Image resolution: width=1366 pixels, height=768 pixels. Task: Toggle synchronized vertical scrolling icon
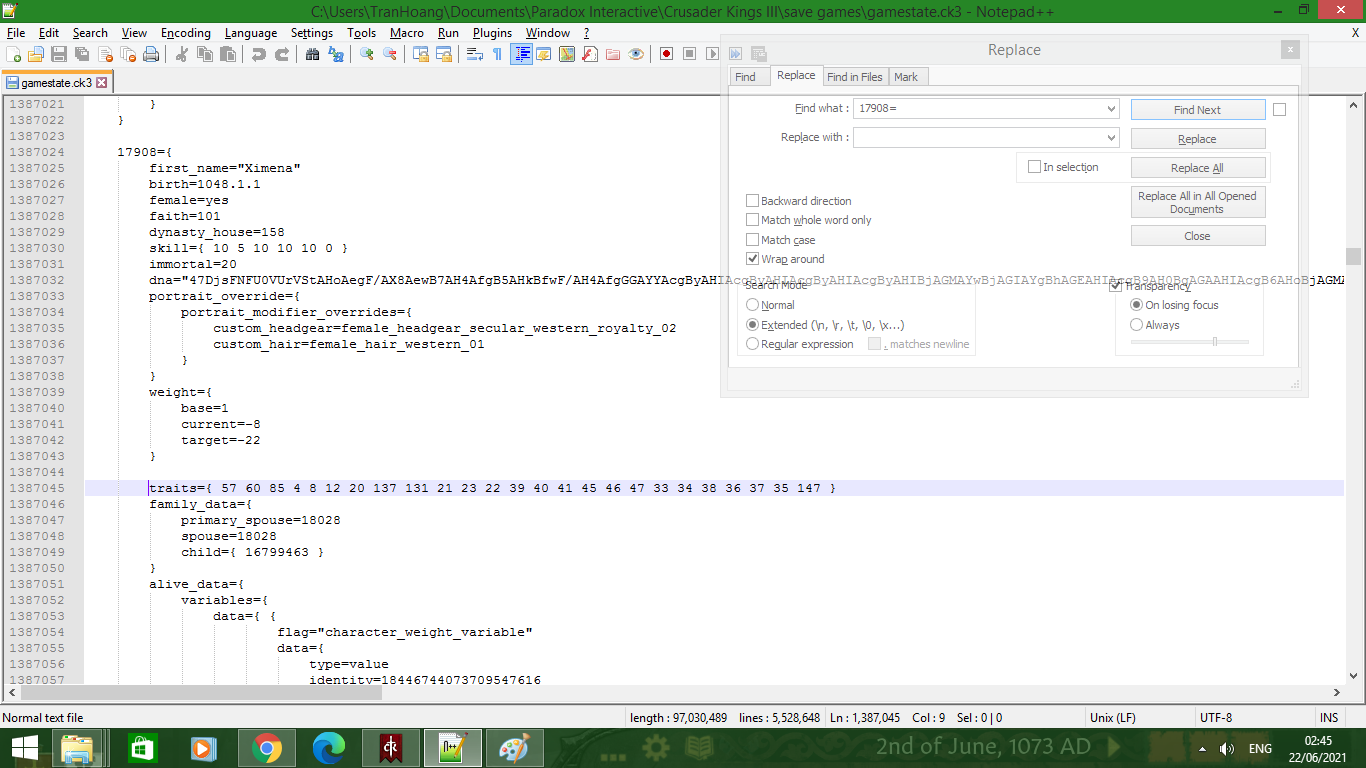pyautogui.click(x=421, y=54)
